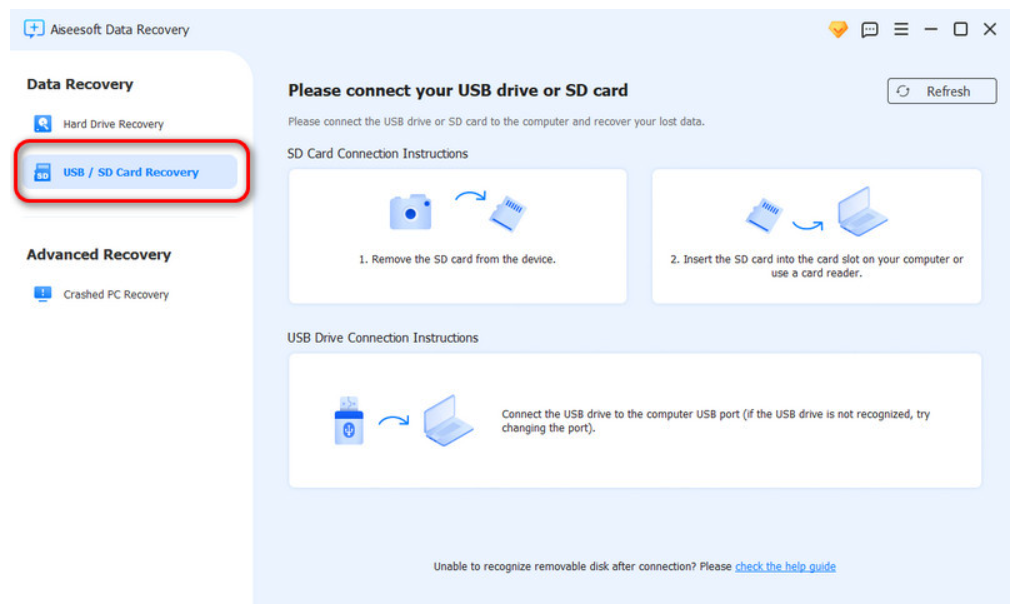
Task: Select the Crashed PC Recovery icon
Action: pyautogui.click(x=41, y=294)
